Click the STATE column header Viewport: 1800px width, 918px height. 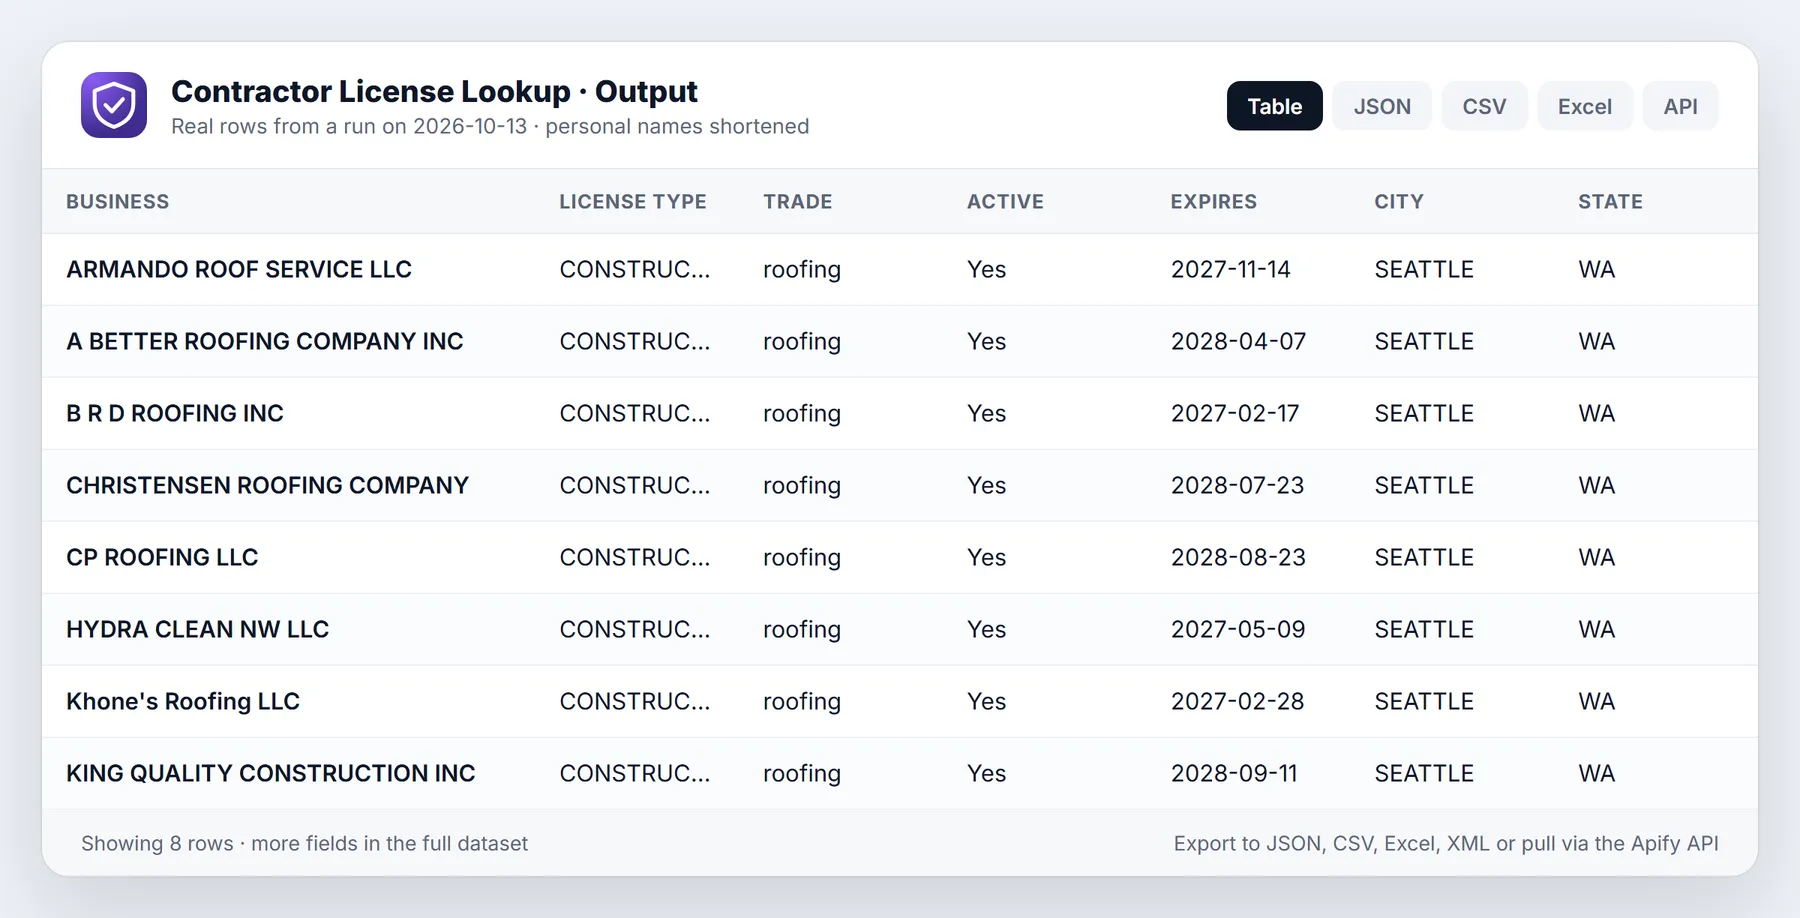(1610, 201)
